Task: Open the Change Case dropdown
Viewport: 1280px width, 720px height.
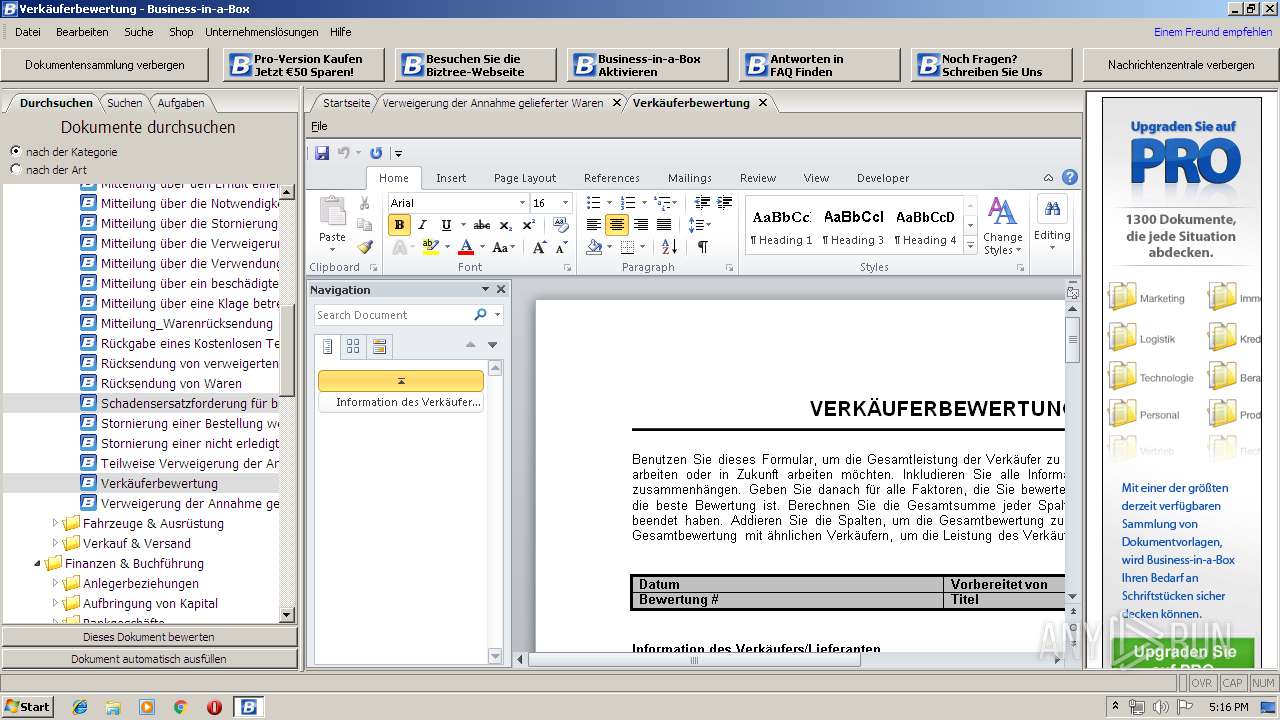Action: click(x=503, y=247)
